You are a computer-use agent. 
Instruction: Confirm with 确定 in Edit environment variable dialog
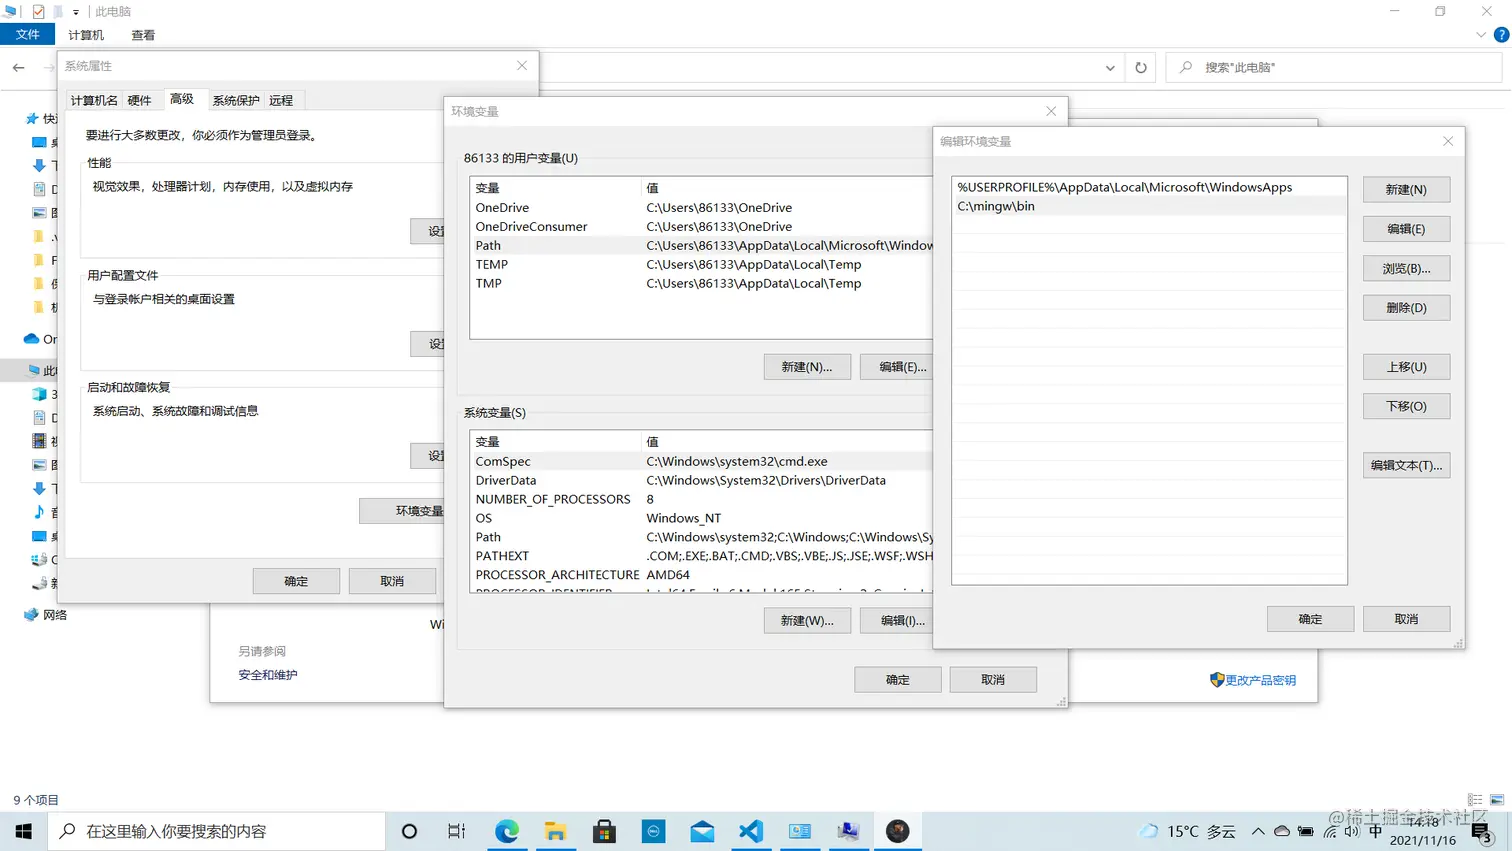coord(1310,619)
